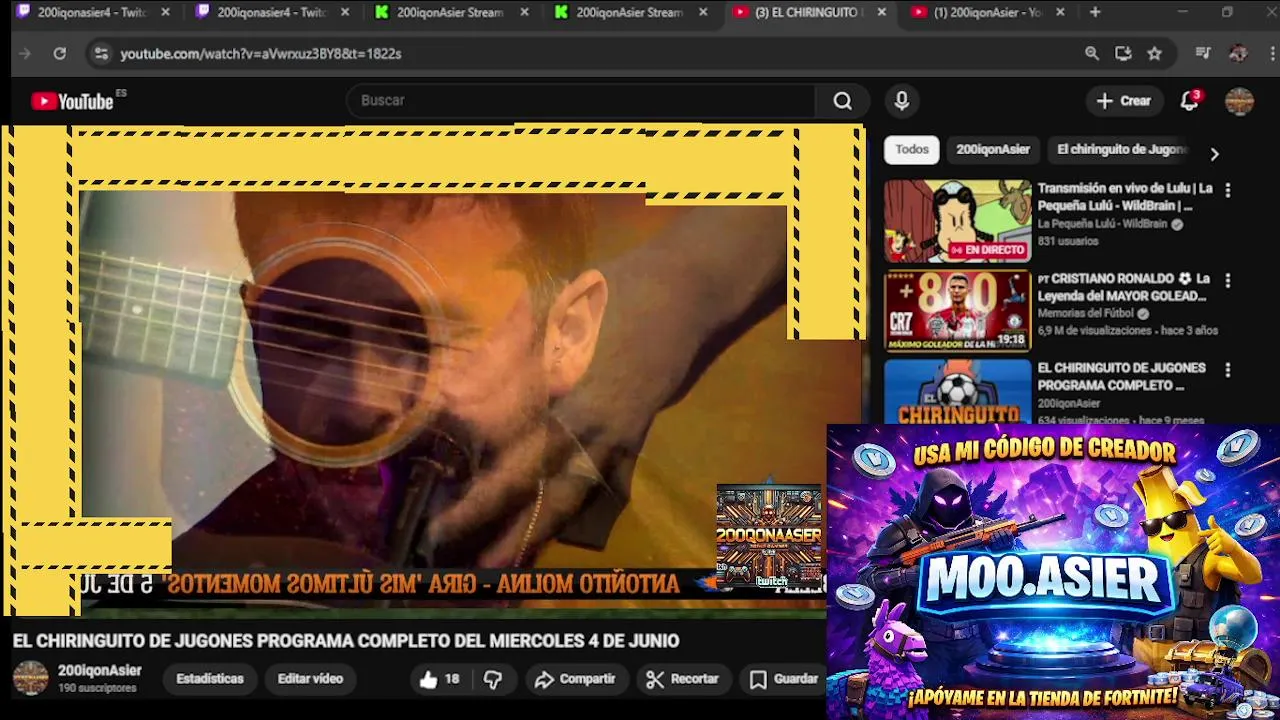The image size is (1280, 720).
Task: Reload the page with the refresh icon
Action: click(60, 54)
